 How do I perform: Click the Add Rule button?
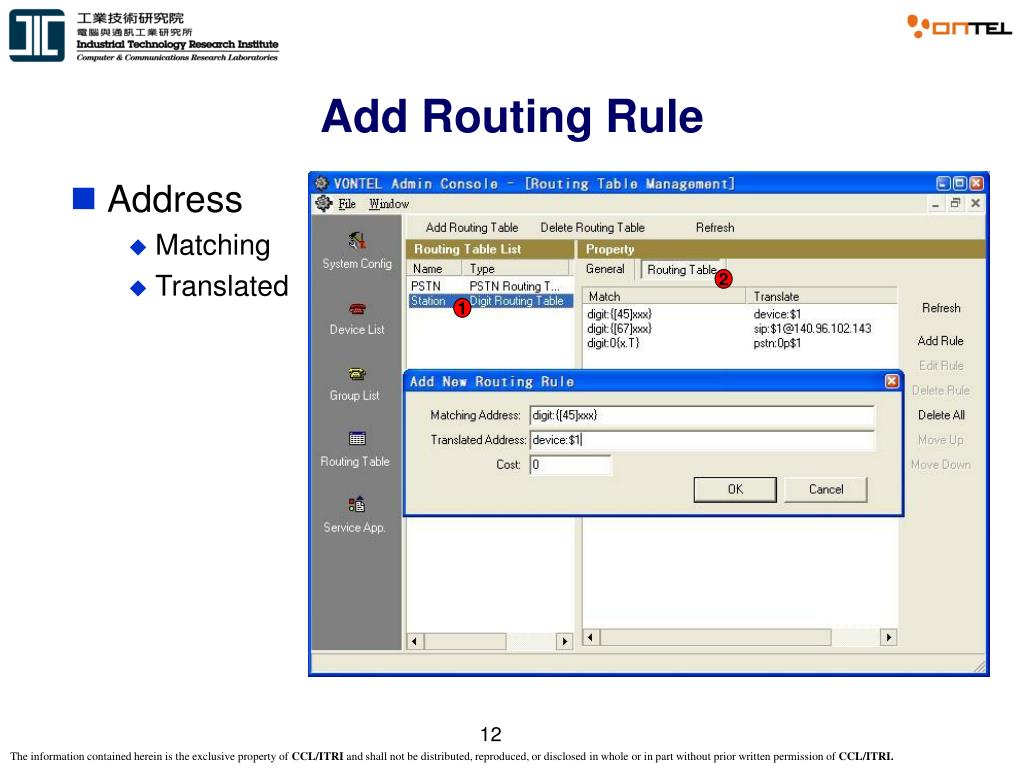pos(940,341)
